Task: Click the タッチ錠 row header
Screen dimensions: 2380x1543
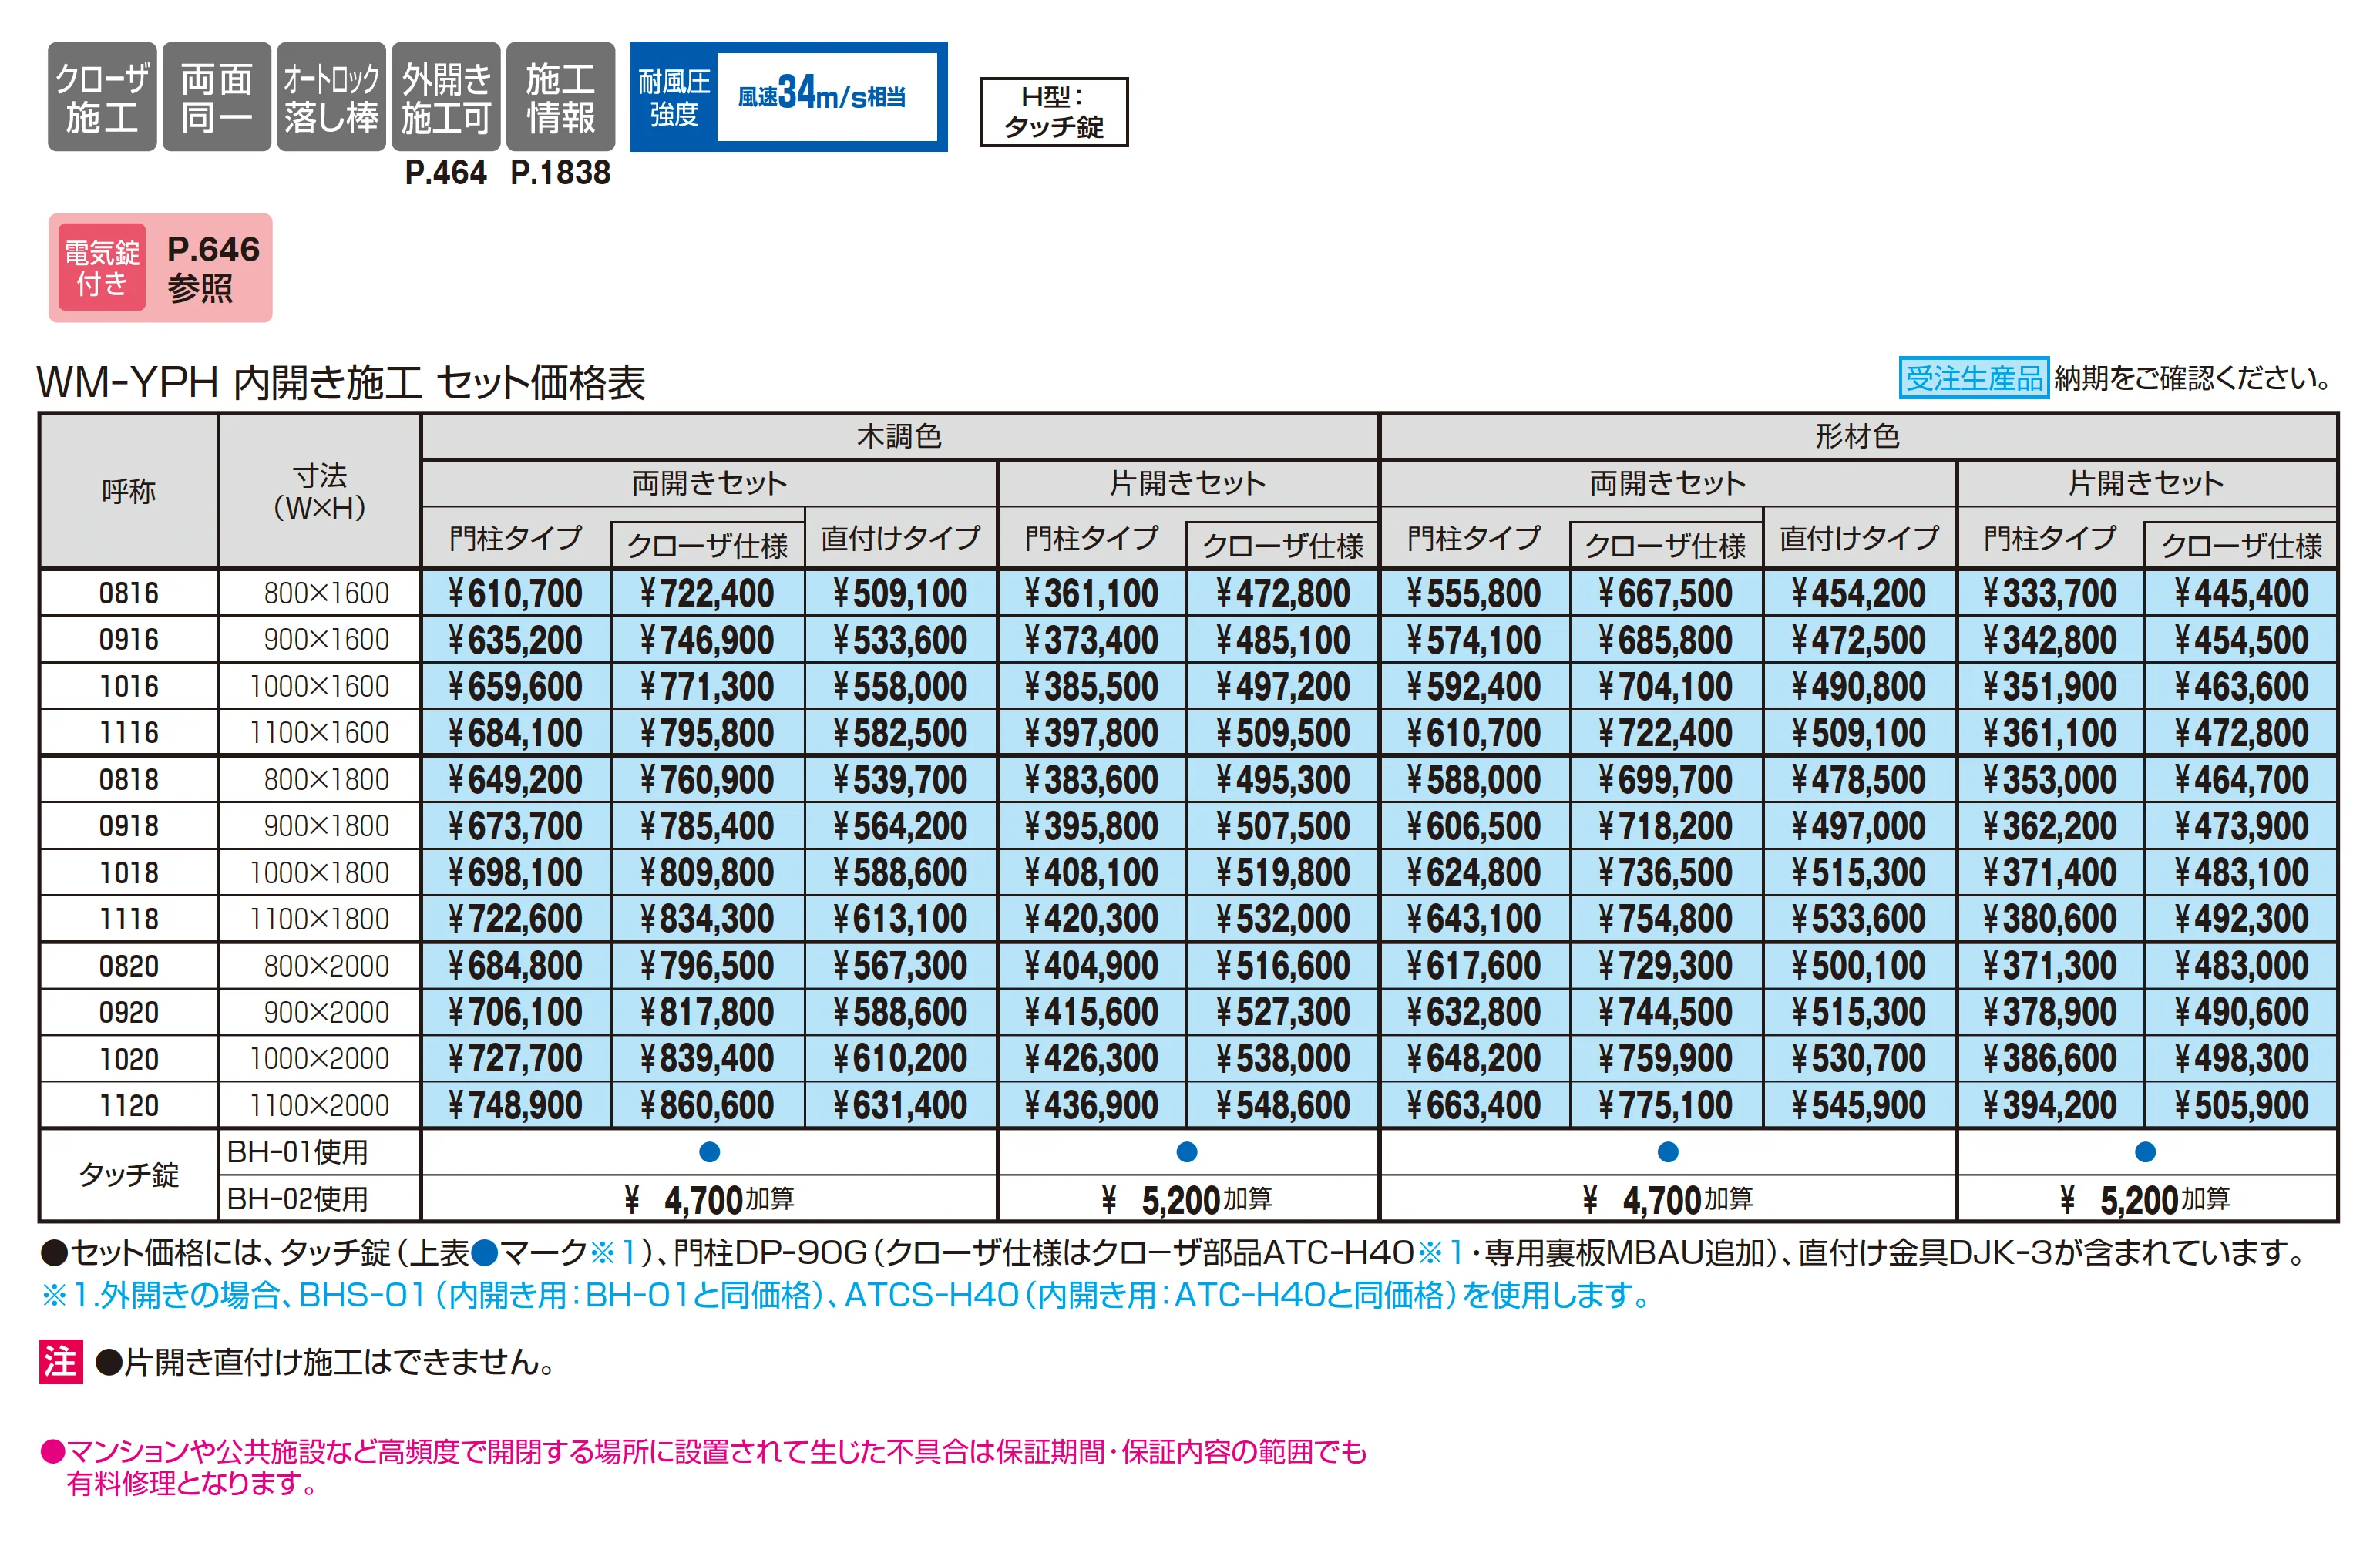Action: coord(129,1174)
